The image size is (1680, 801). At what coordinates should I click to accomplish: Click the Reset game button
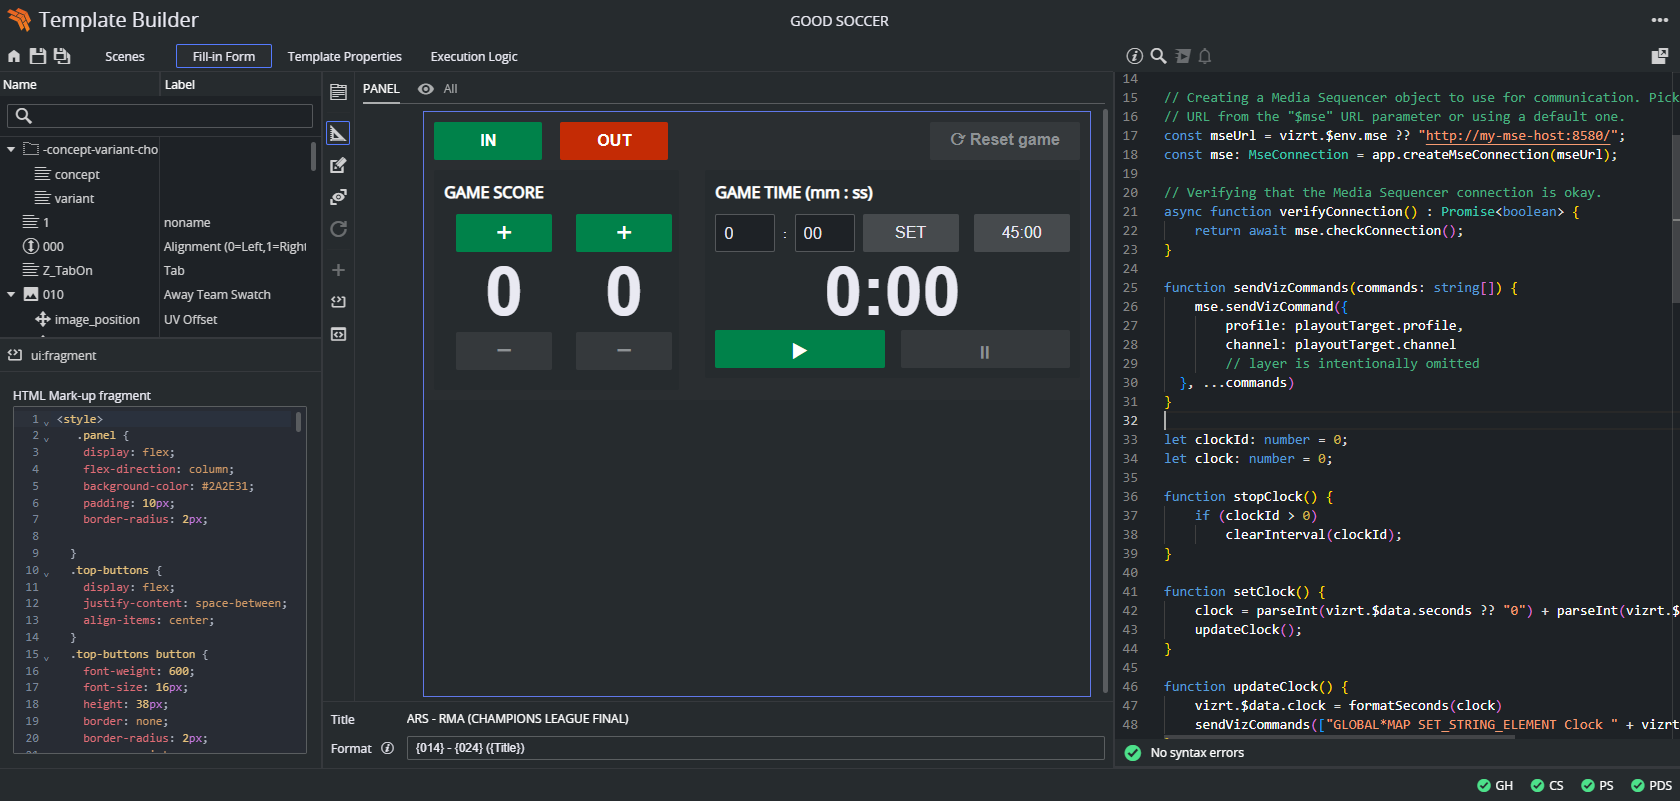point(1004,140)
